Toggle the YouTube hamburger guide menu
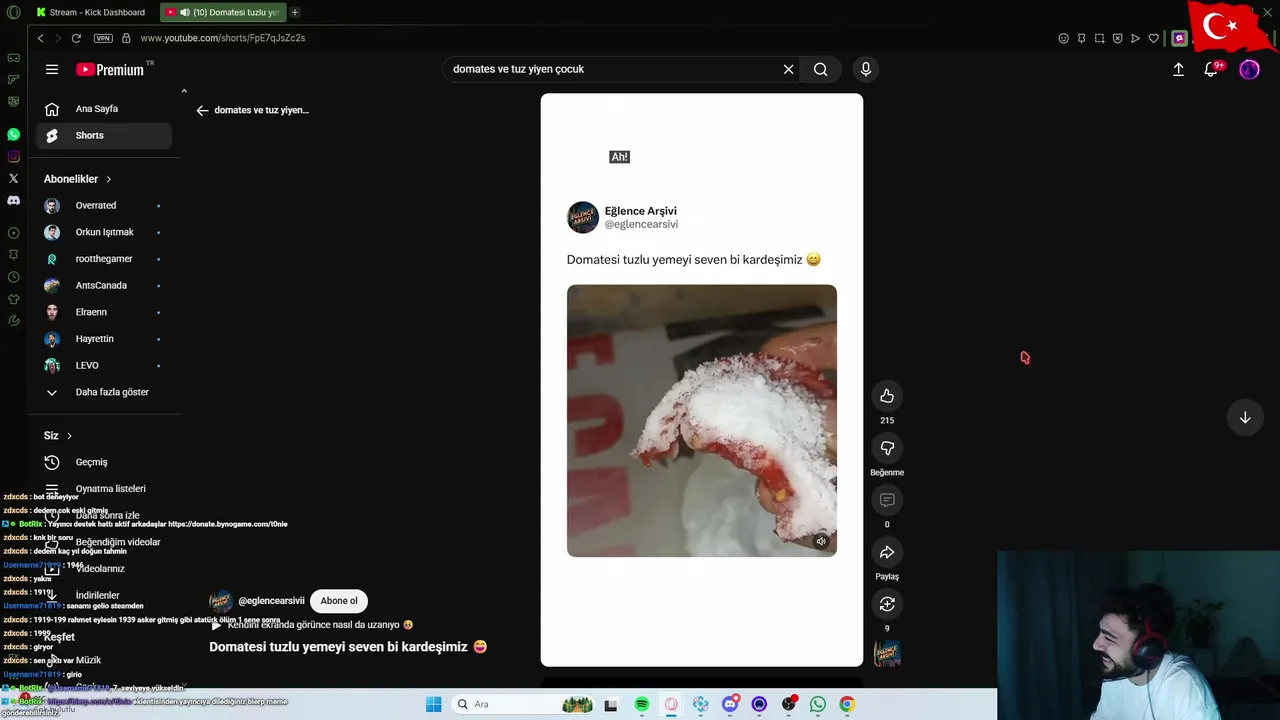 tap(52, 69)
